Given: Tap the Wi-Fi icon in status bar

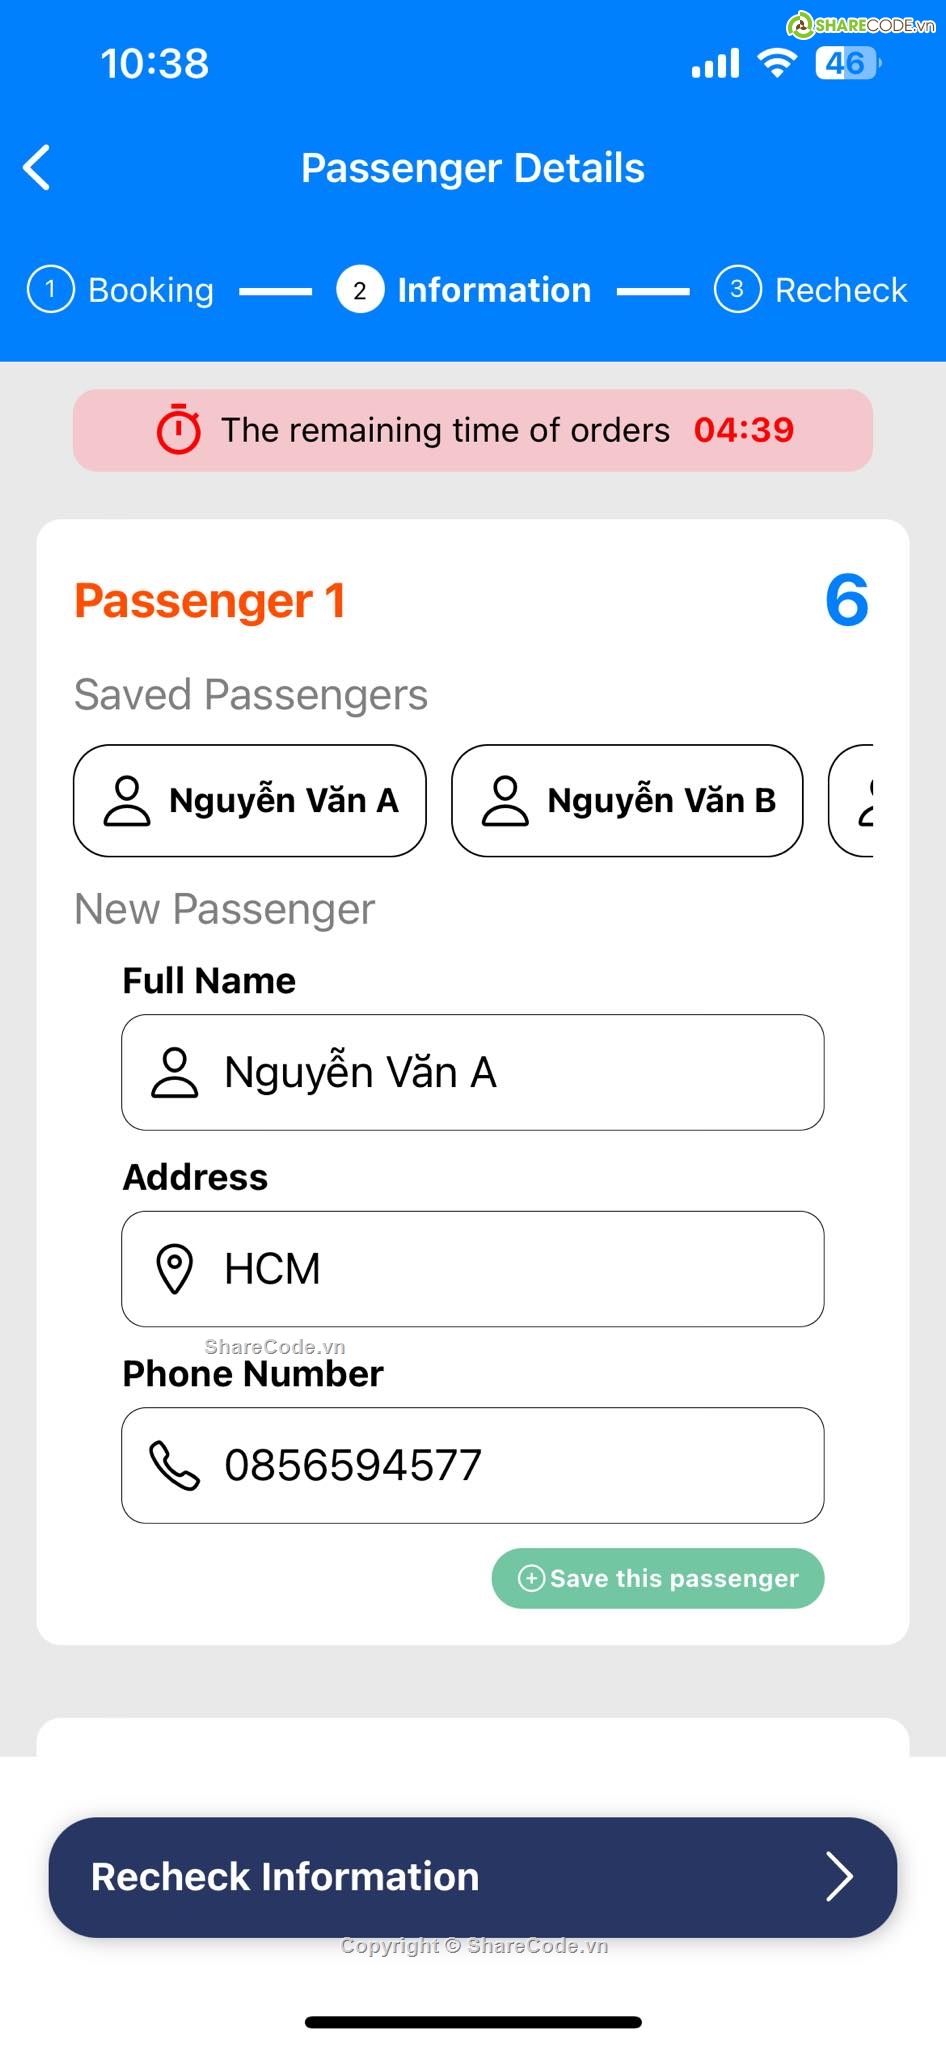Looking at the screenshot, I should 776,62.
